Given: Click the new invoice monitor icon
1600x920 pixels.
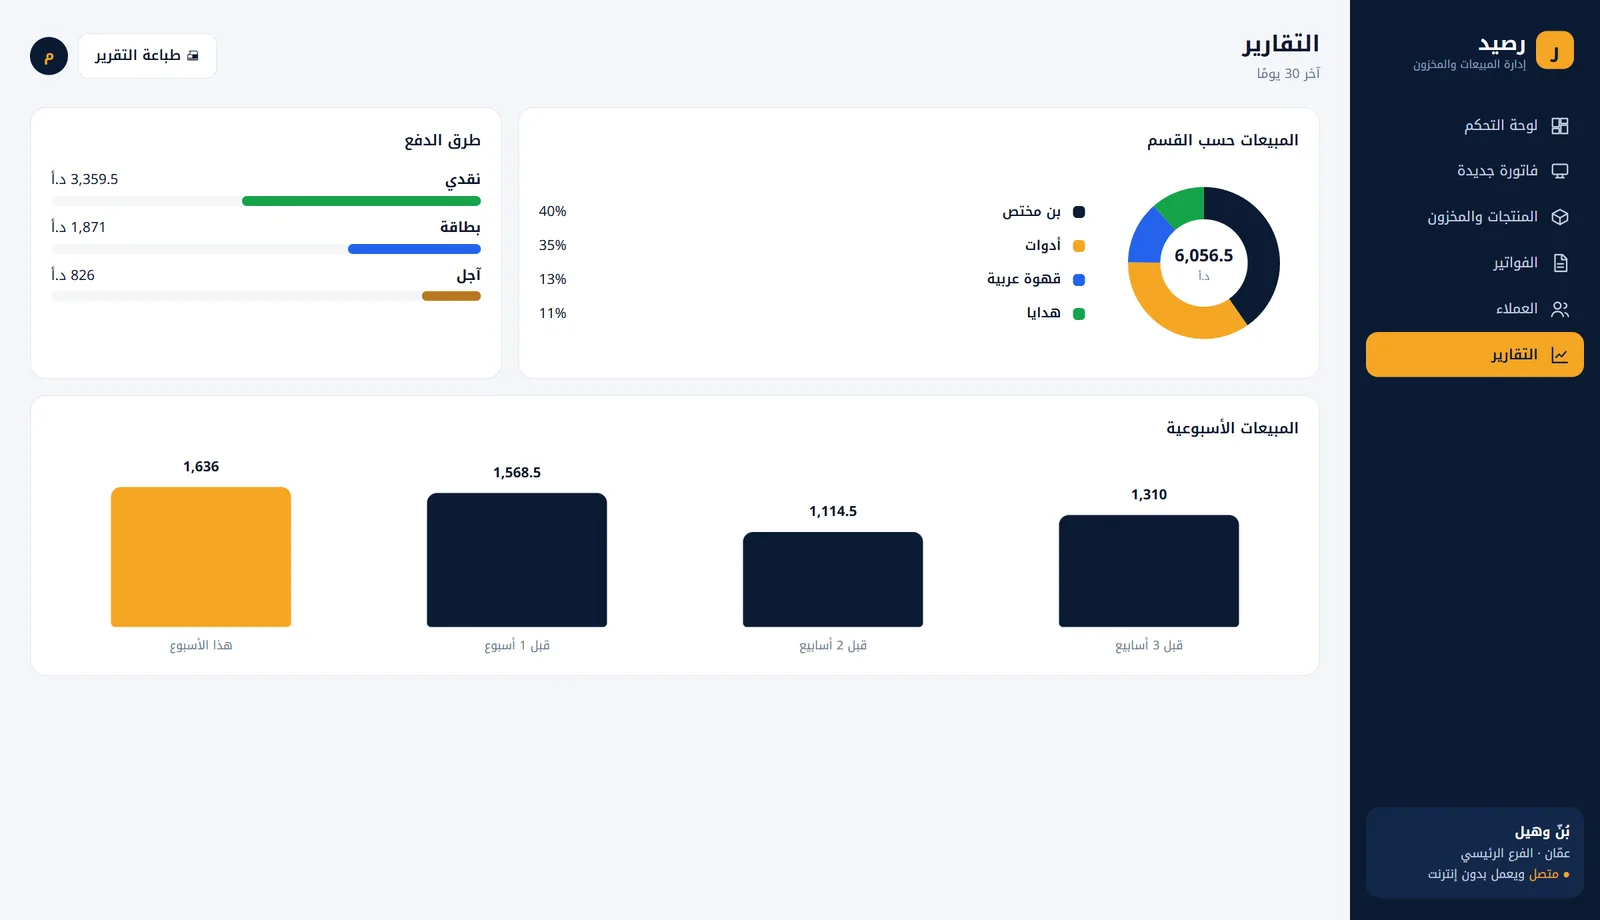Looking at the screenshot, I should pyautogui.click(x=1559, y=172).
